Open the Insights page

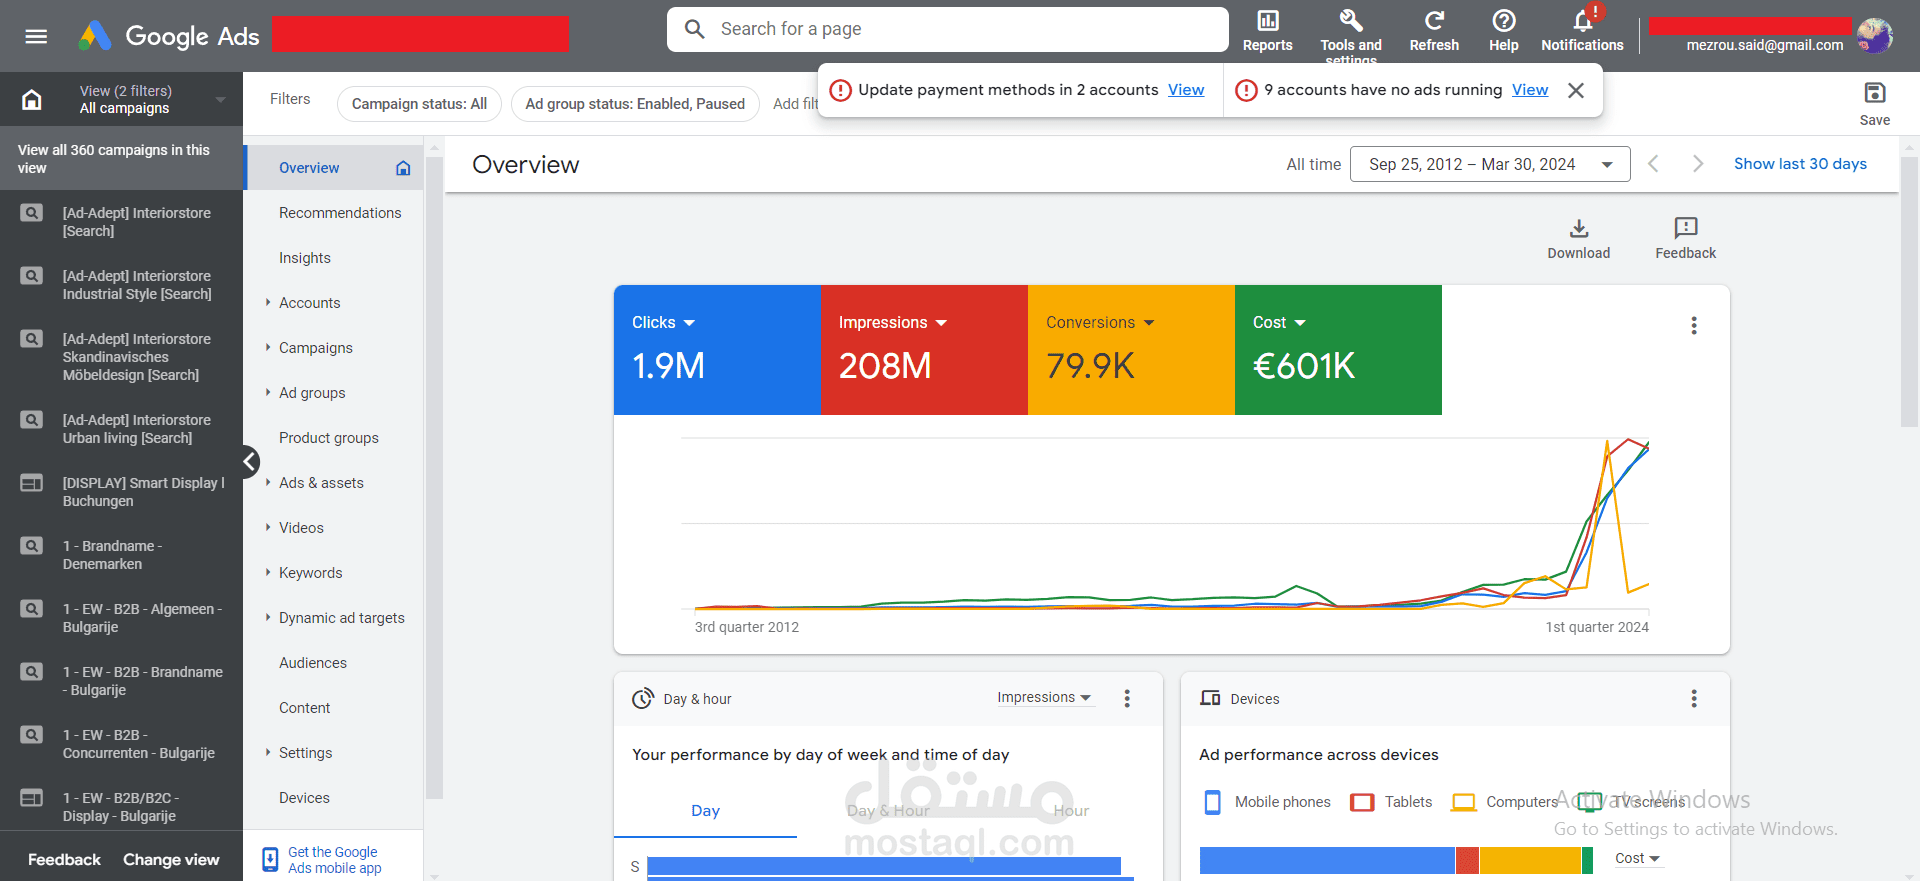pos(305,258)
